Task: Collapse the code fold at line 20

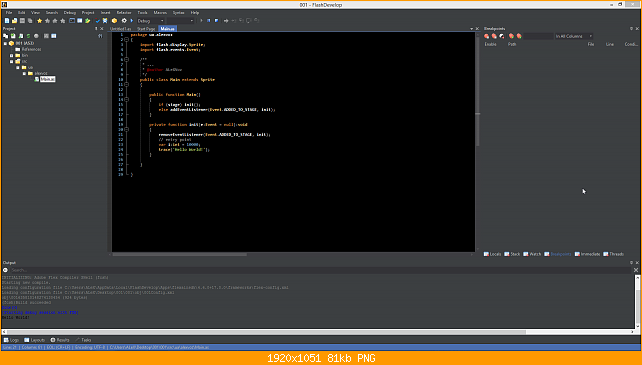Action: (127, 129)
